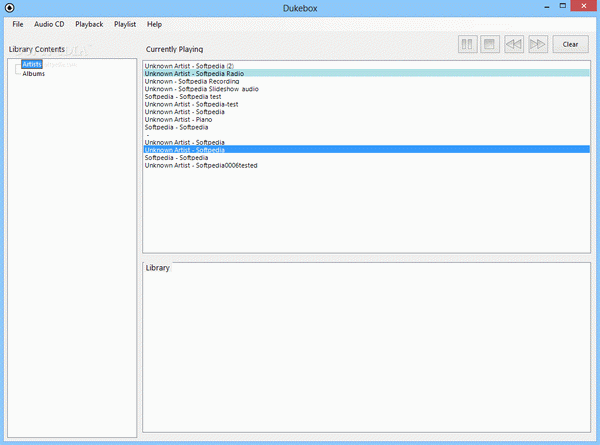Skip to previous track with rewind button
The image size is (600, 445).
(x=514, y=44)
